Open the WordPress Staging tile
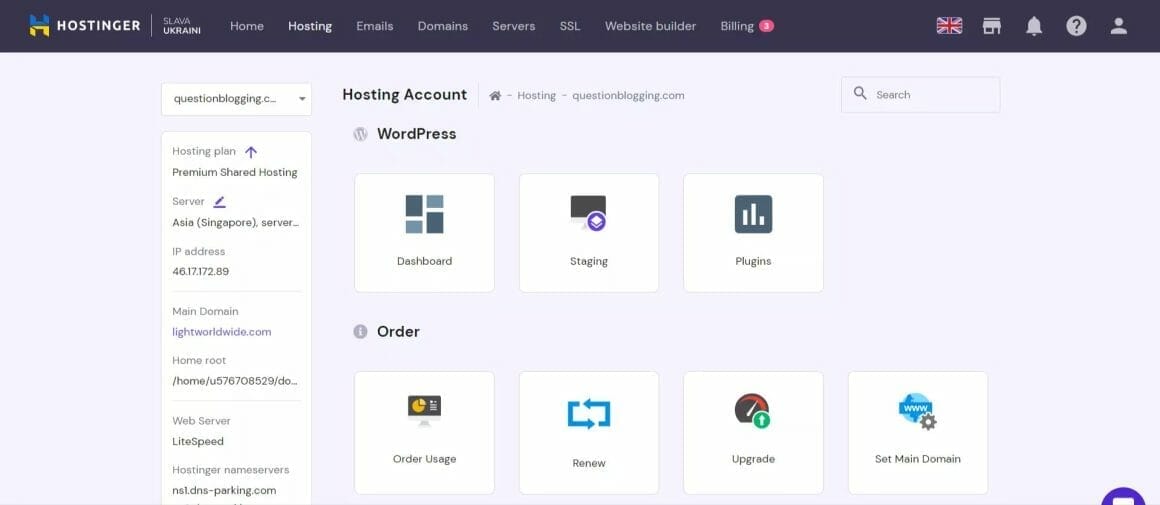Image resolution: width=1160 pixels, height=505 pixels. (x=588, y=232)
